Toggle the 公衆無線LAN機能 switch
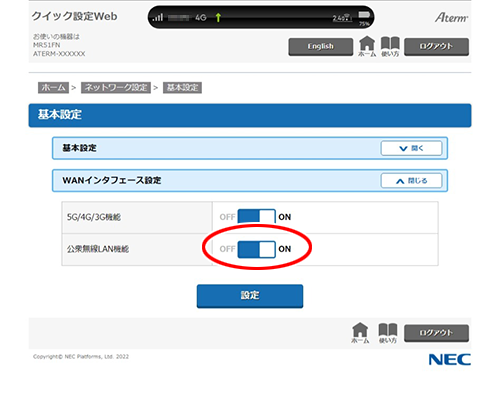 pos(256,249)
